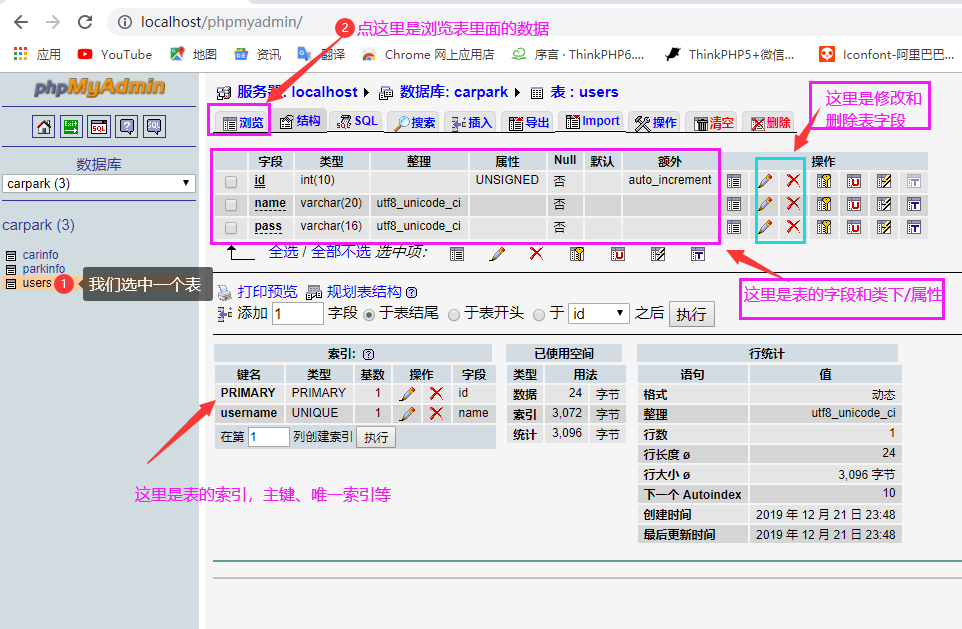The image size is (962, 629).
Task: Add fulltext index to pass field via T icon
Action: 914,226
